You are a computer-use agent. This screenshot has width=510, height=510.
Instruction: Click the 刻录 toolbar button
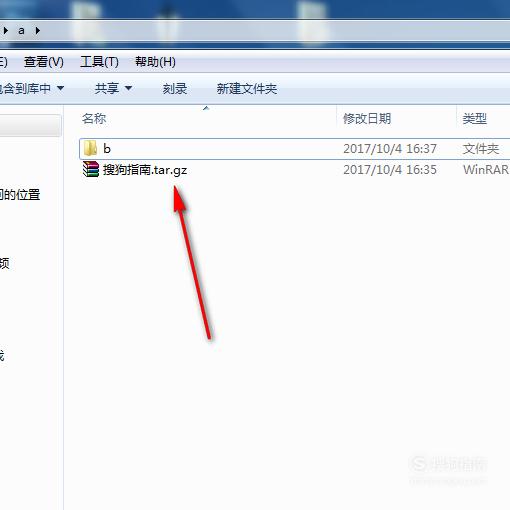point(175,89)
